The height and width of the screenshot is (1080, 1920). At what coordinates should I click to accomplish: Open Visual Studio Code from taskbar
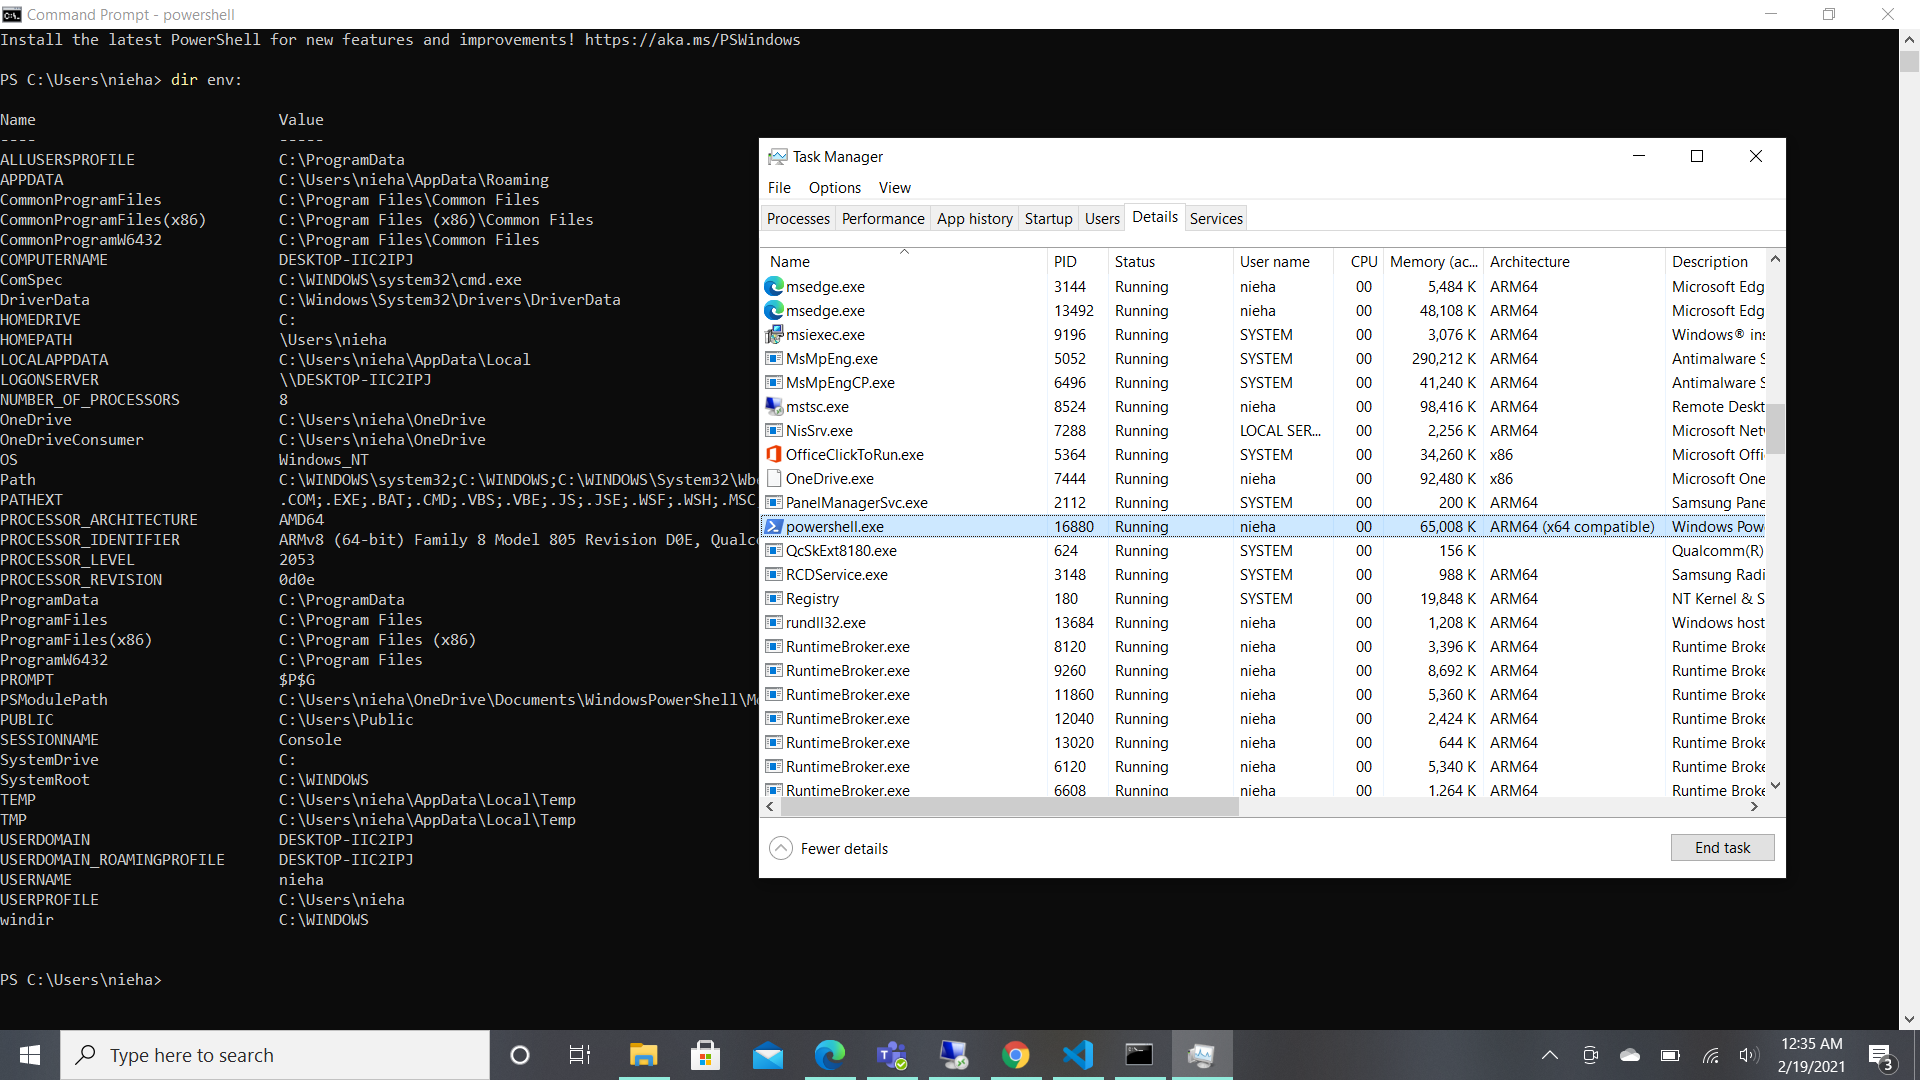click(x=1078, y=1055)
